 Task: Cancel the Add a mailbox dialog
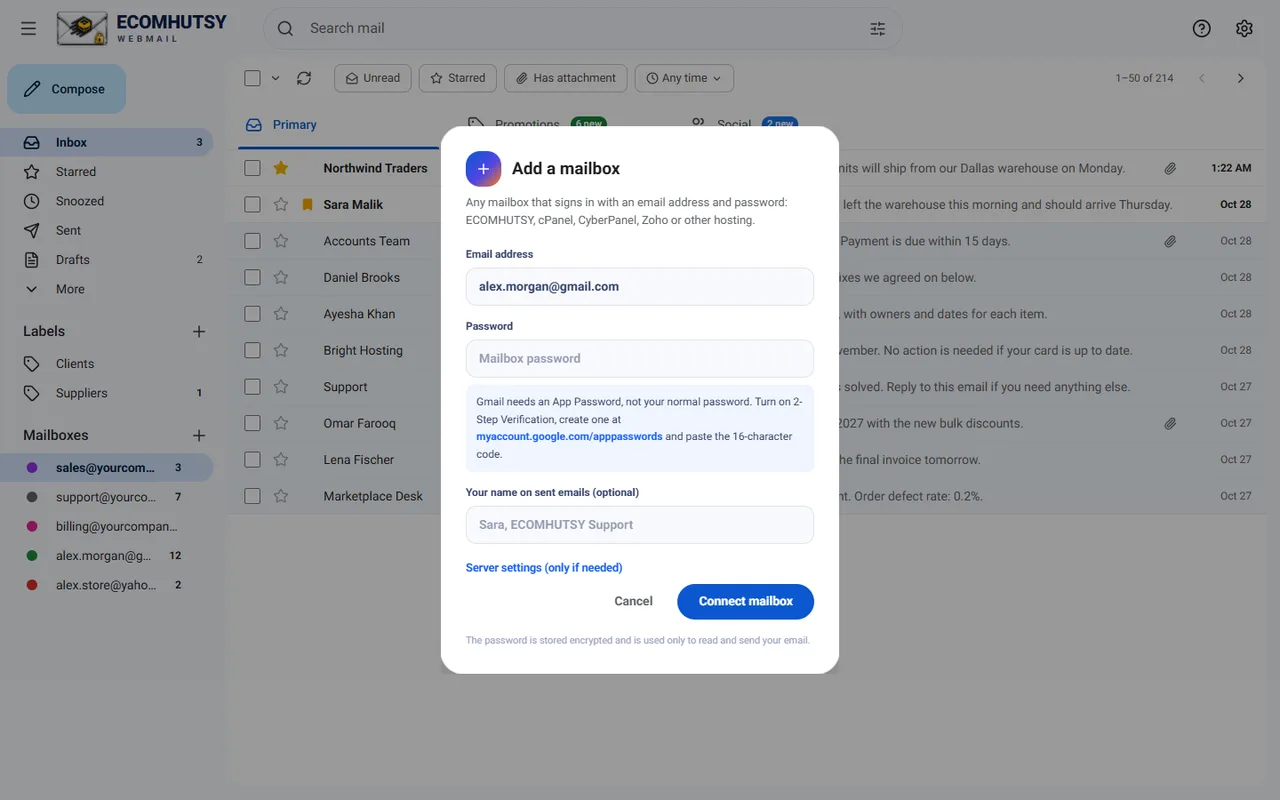tap(633, 601)
